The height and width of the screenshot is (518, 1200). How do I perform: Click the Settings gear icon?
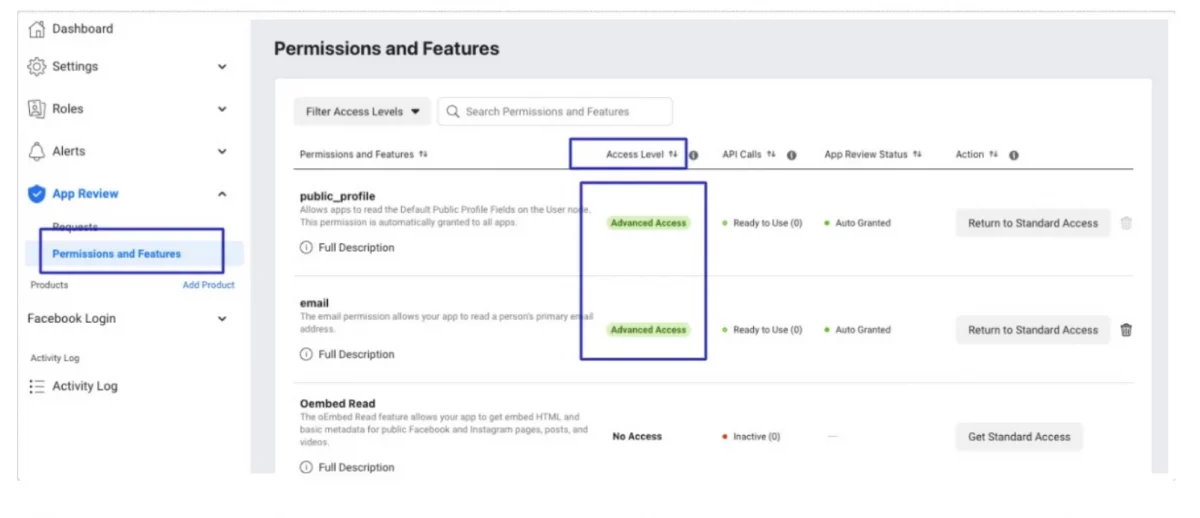click(x=37, y=67)
